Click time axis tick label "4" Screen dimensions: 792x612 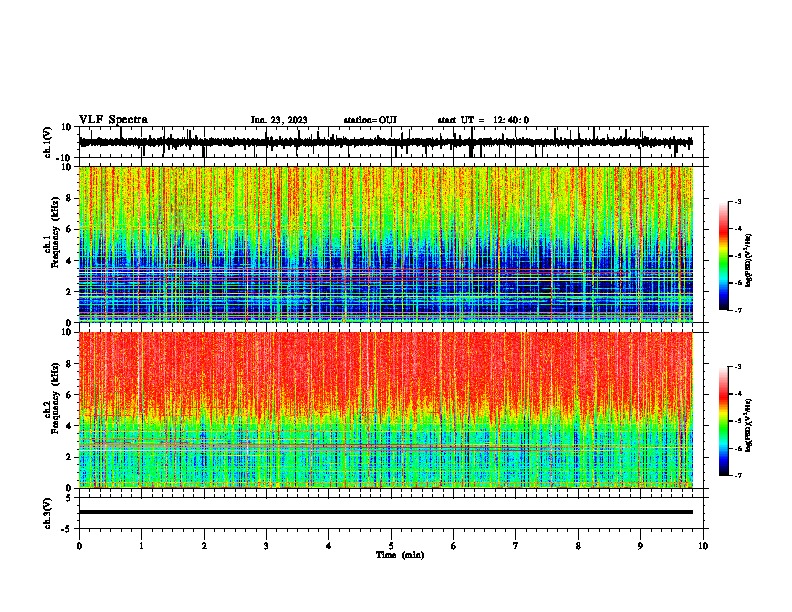(329, 546)
